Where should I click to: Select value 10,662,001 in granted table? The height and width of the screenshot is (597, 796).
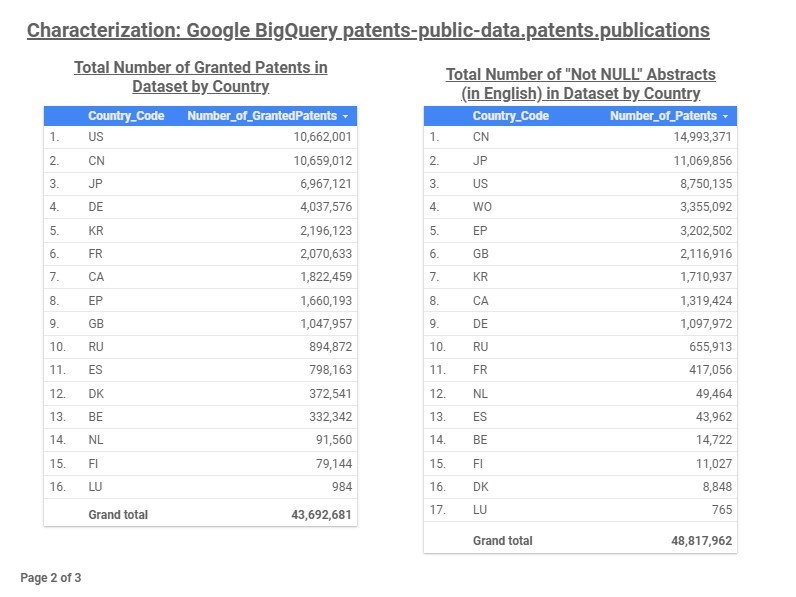tap(322, 137)
